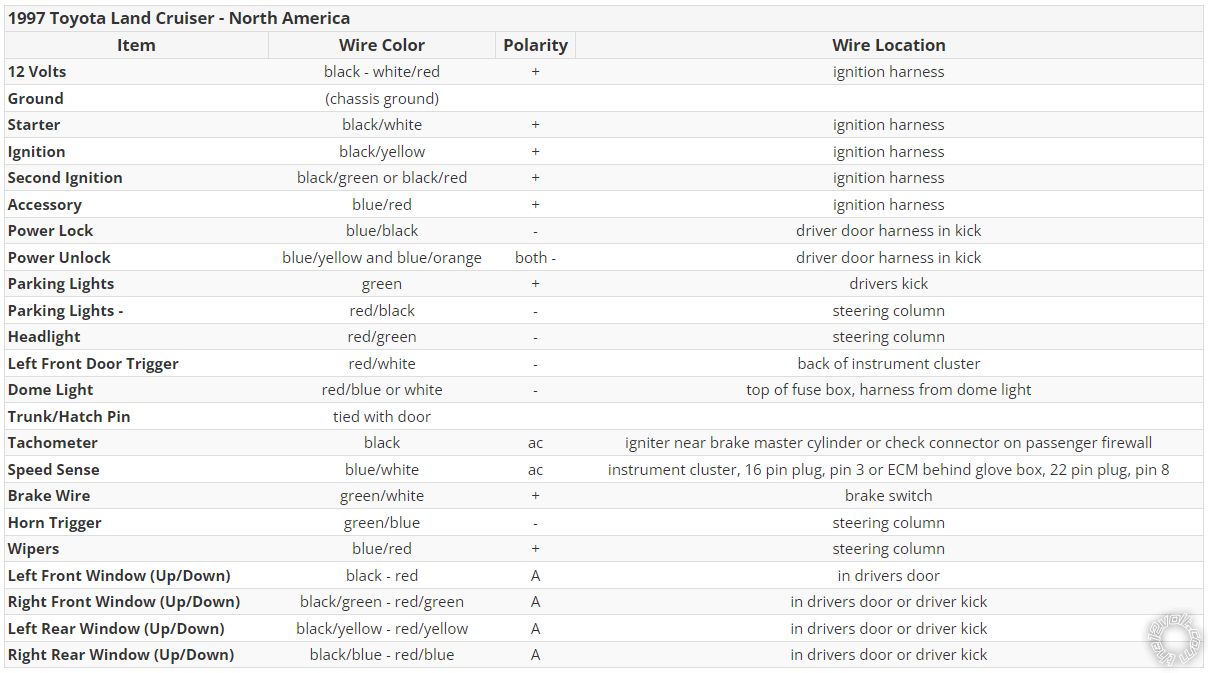Viewport: 1208px width, 673px height.
Task: Click the Power Unlock 'both -' polarity cell
Action: coord(535,257)
